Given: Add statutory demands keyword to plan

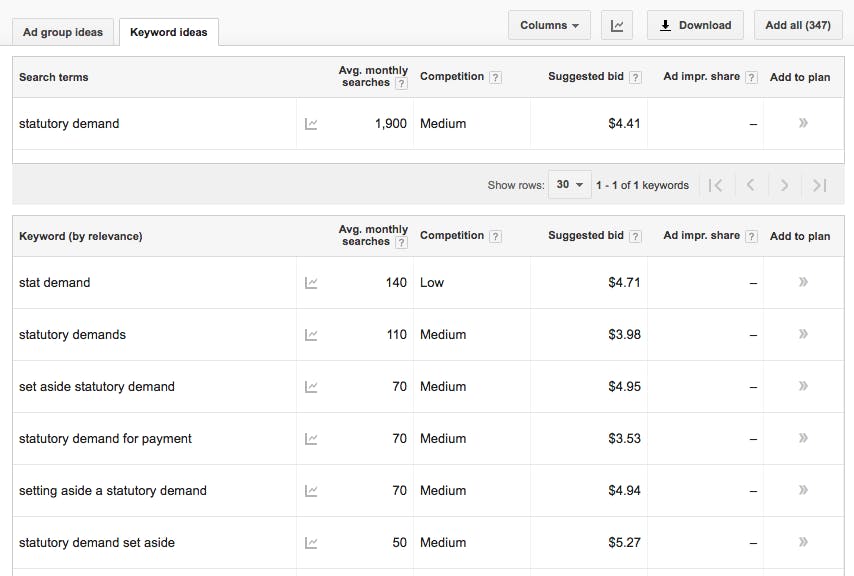Looking at the screenshot, I should tap(802, 335).
